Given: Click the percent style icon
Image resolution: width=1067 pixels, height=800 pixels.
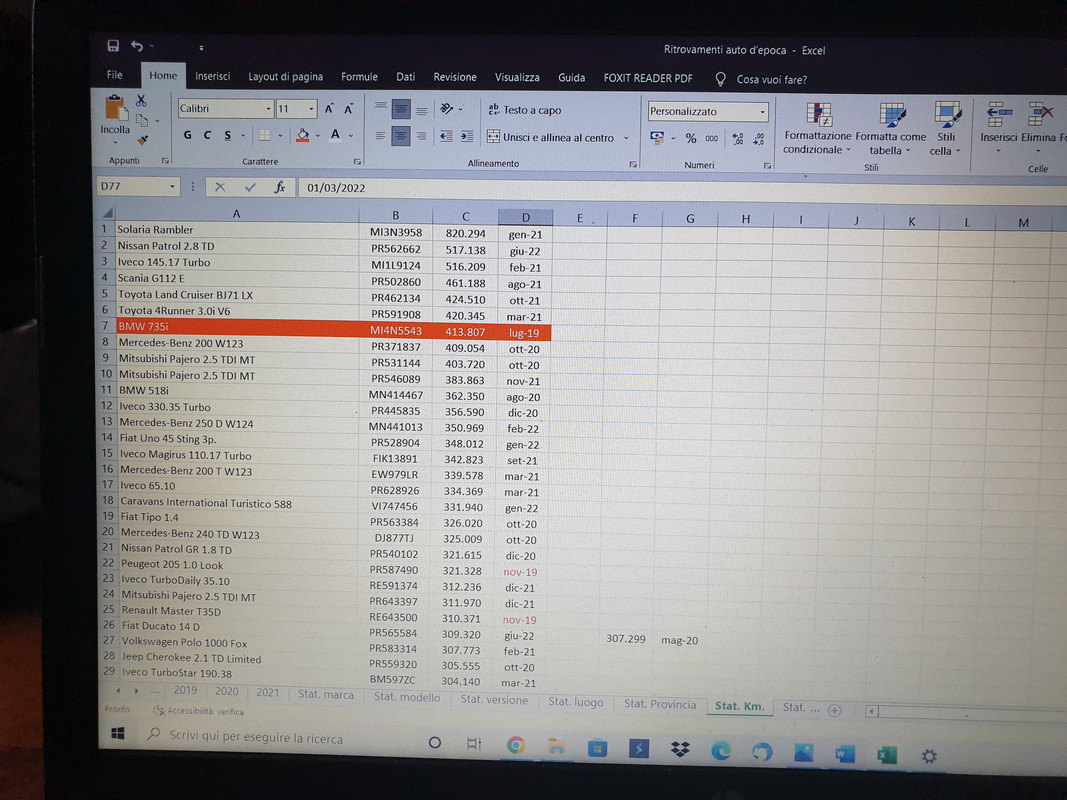Looking at the screenshot, I should click(x=691, y=138).
